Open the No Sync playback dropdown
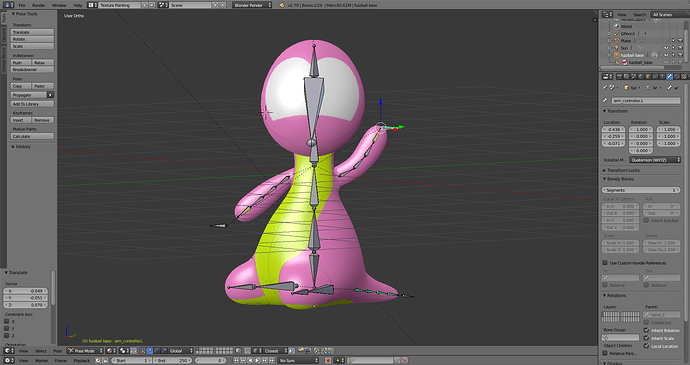The height and width of the screenshot is (365, 690). click(x=298, y=361)
